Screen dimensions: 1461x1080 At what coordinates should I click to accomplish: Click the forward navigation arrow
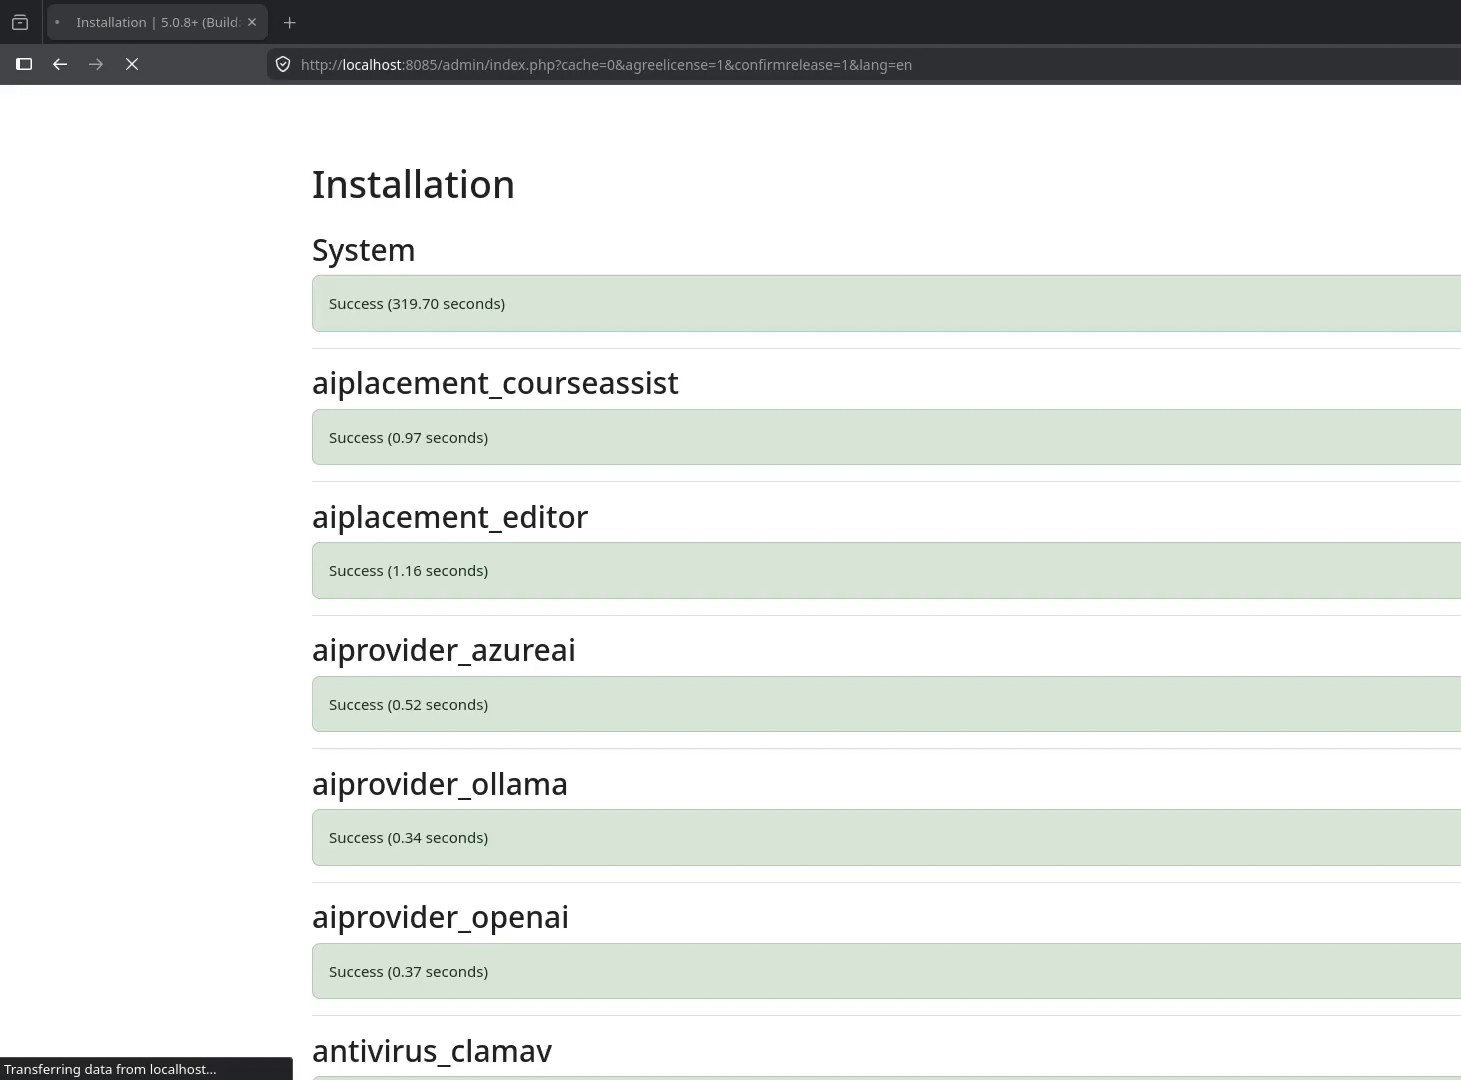96,64
